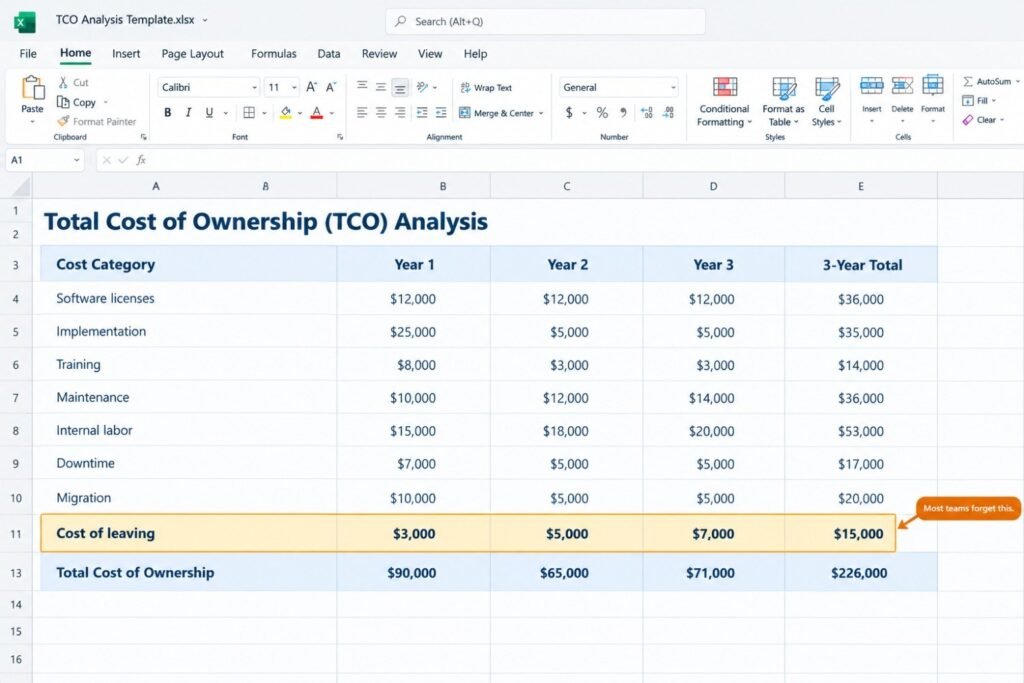
Task: Click the Insert cells icon
Action: tap(872, 86)
